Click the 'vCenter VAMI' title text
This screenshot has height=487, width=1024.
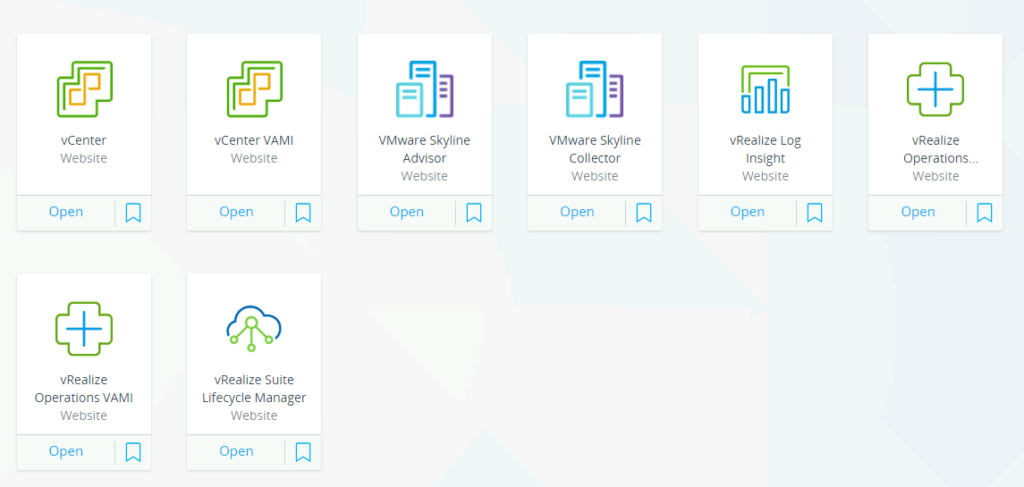pyautogui.click(x=254, y=140)
